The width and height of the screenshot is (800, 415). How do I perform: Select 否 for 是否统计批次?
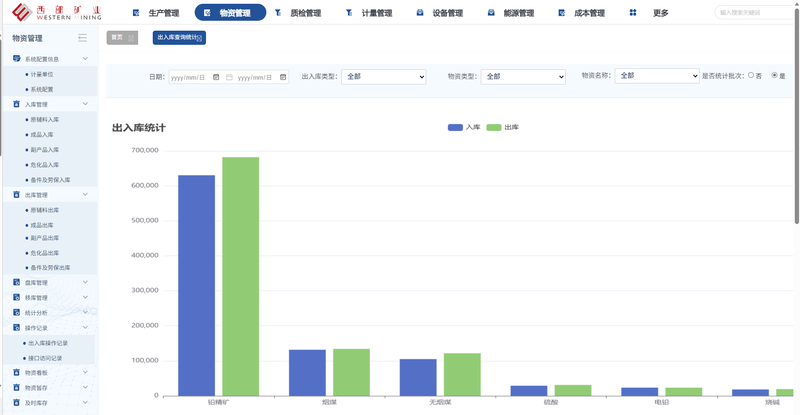pyautogui.click(x=751, y=75)
